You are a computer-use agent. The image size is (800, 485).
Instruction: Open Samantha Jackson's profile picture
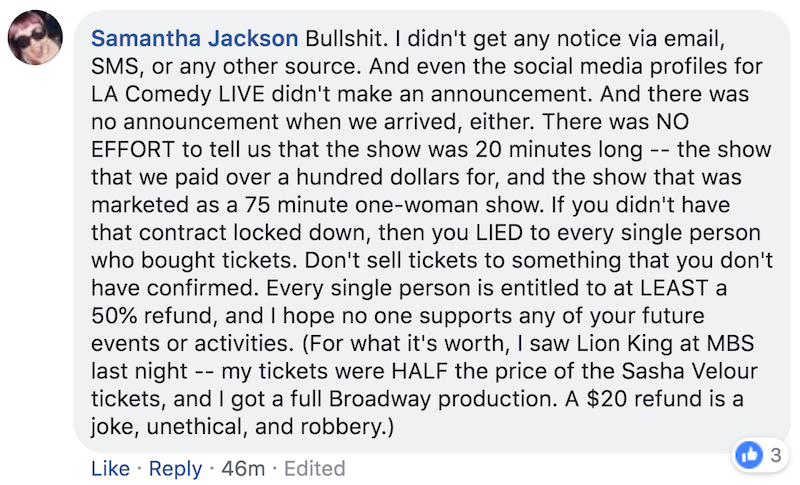[37, 46]
